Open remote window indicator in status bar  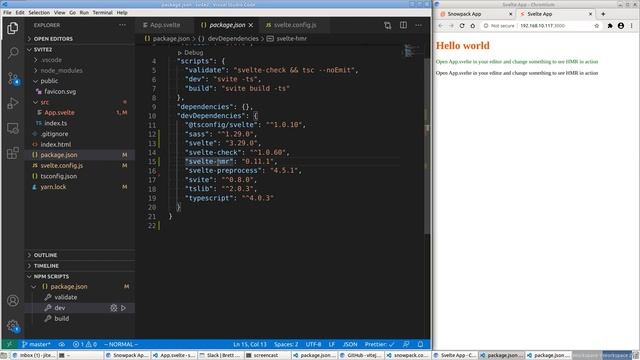(9, 344)
